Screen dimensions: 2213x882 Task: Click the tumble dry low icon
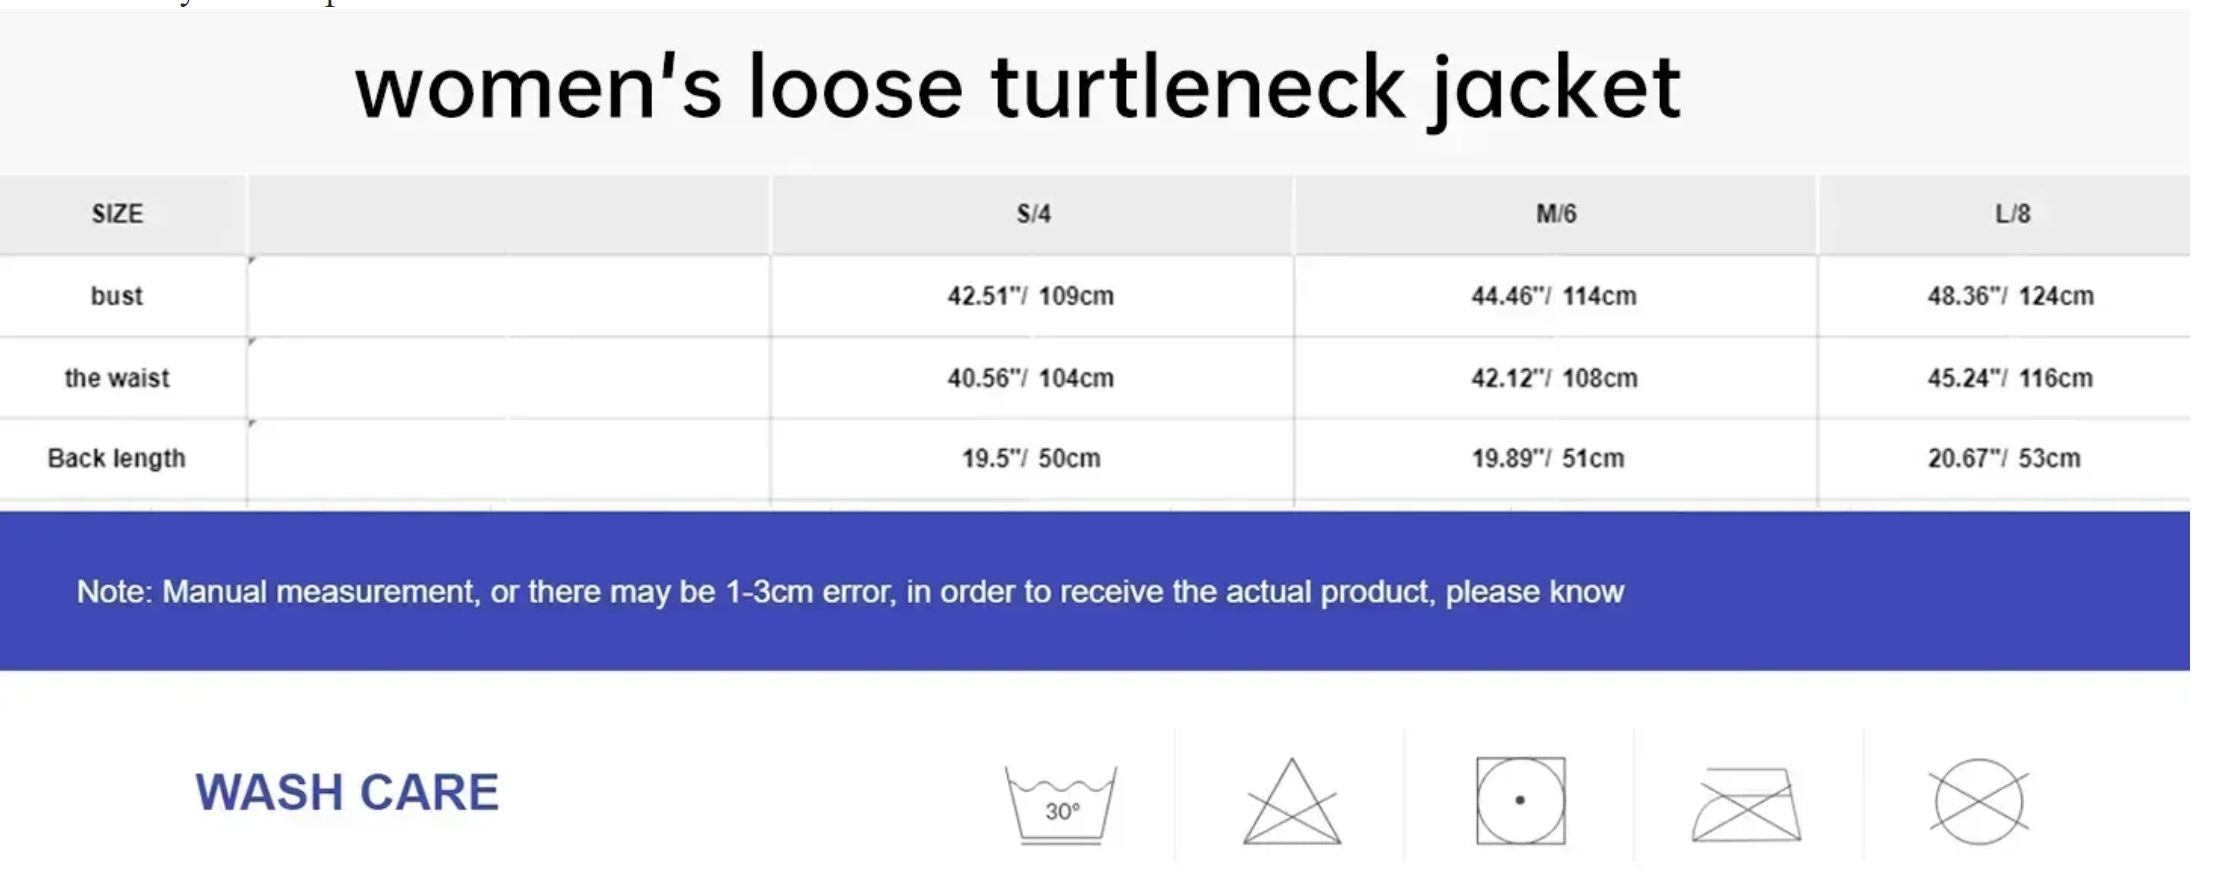click(x=1520, y=801)
